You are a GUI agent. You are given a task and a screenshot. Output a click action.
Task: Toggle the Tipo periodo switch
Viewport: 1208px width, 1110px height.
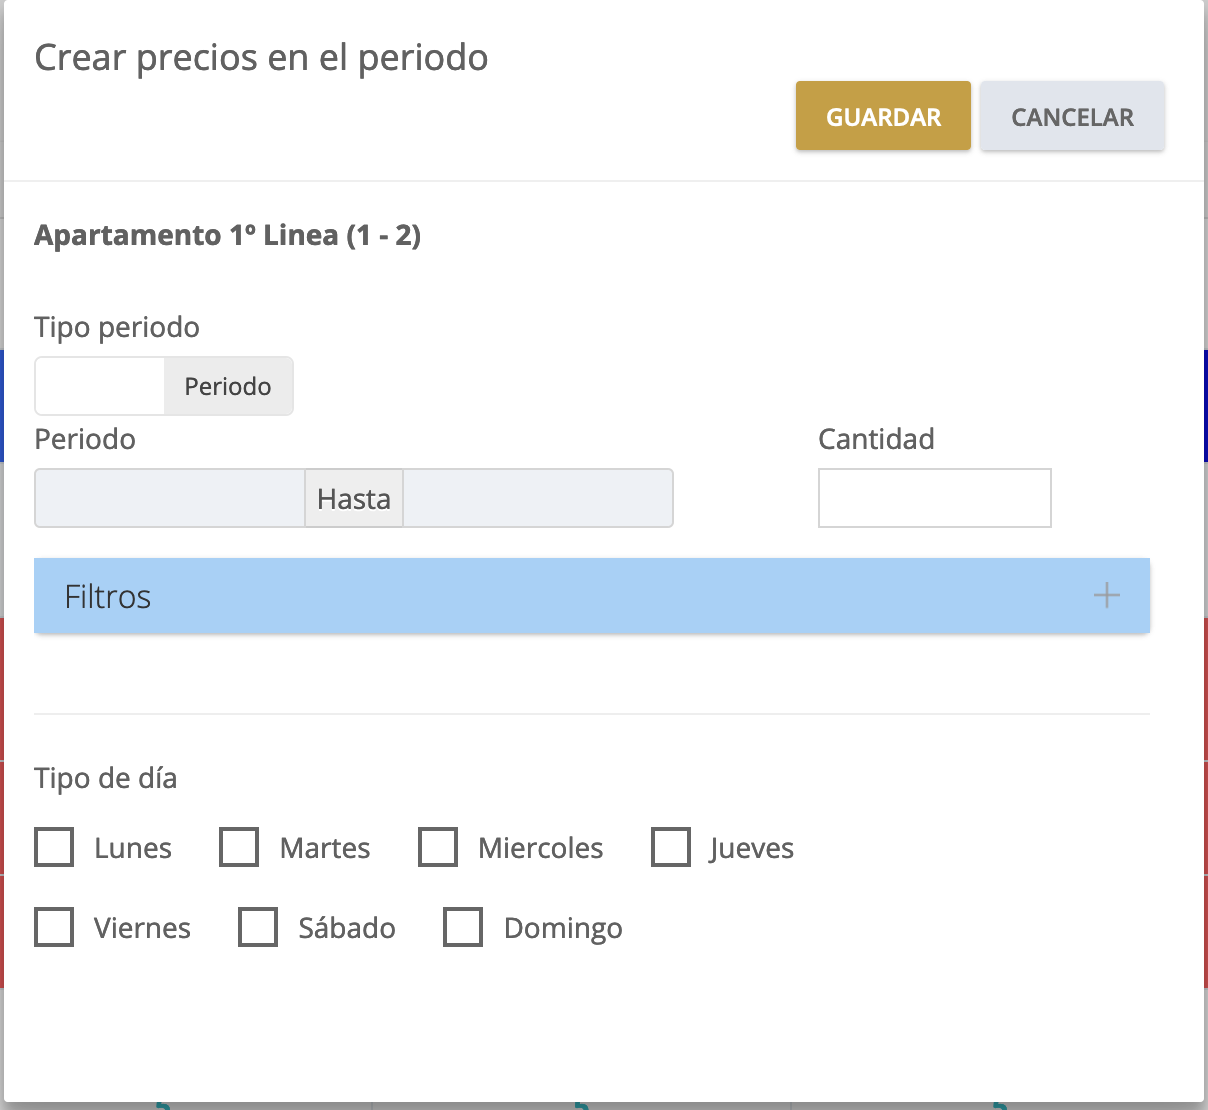point(100,386)
